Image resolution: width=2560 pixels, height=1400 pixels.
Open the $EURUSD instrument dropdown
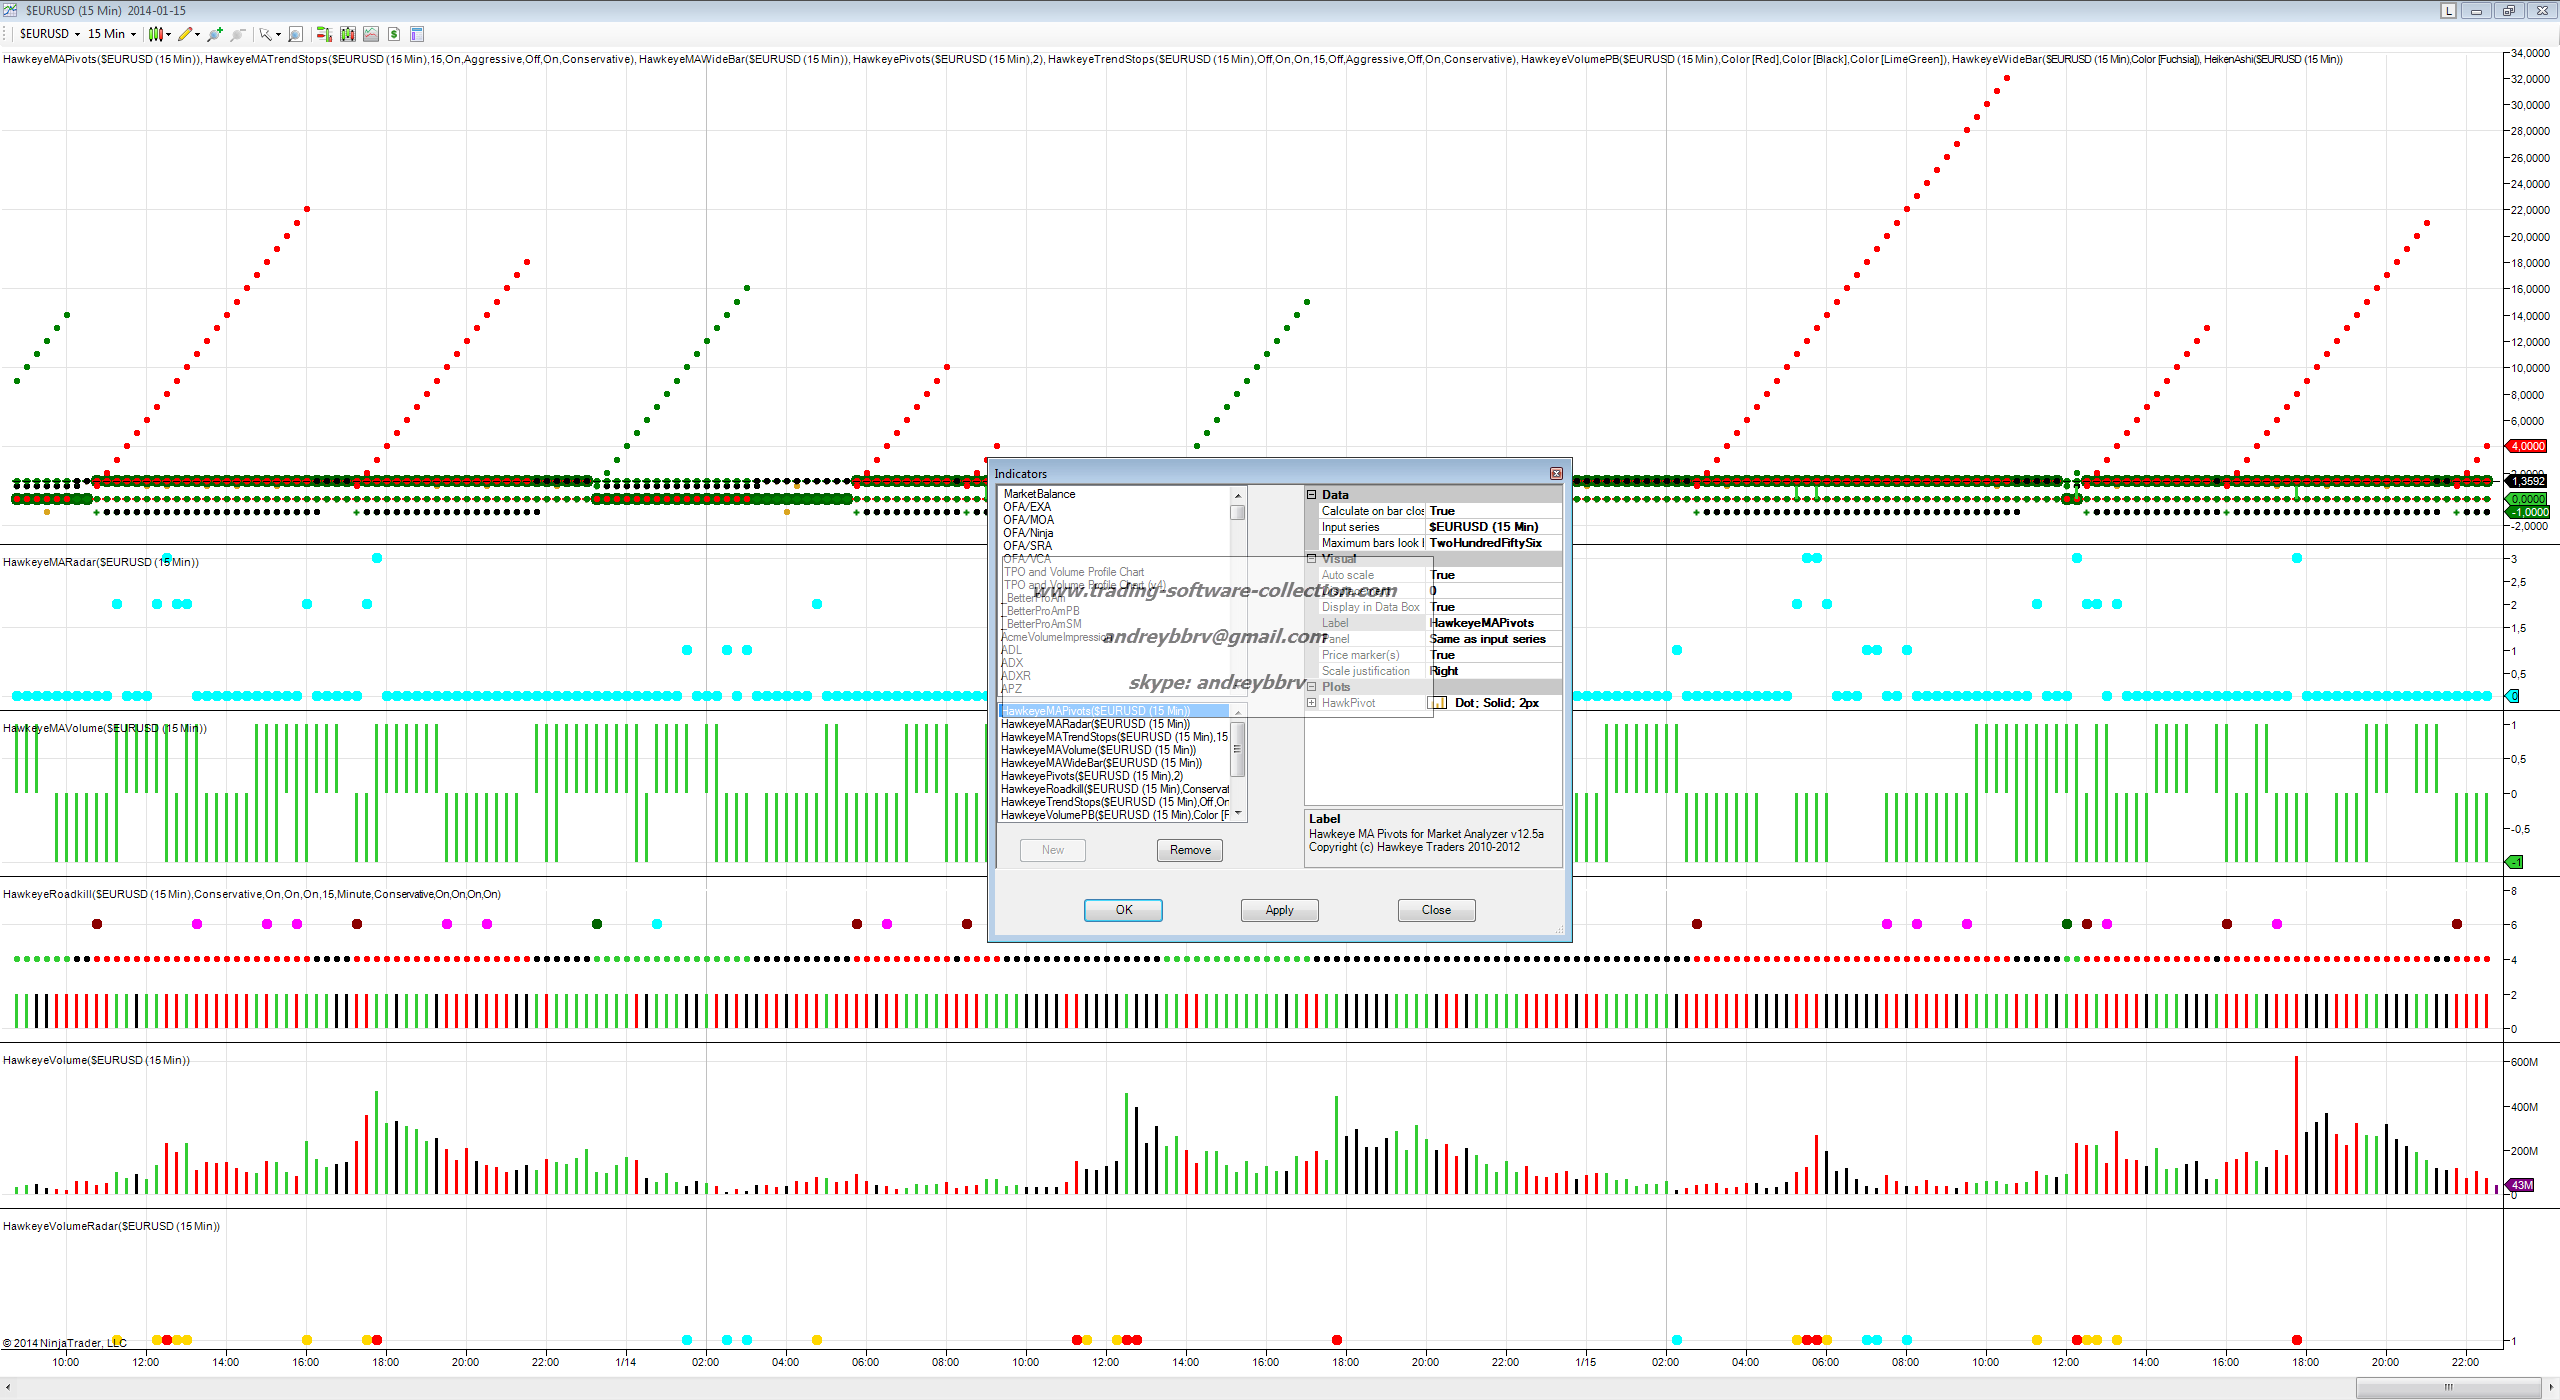(50, 34)
